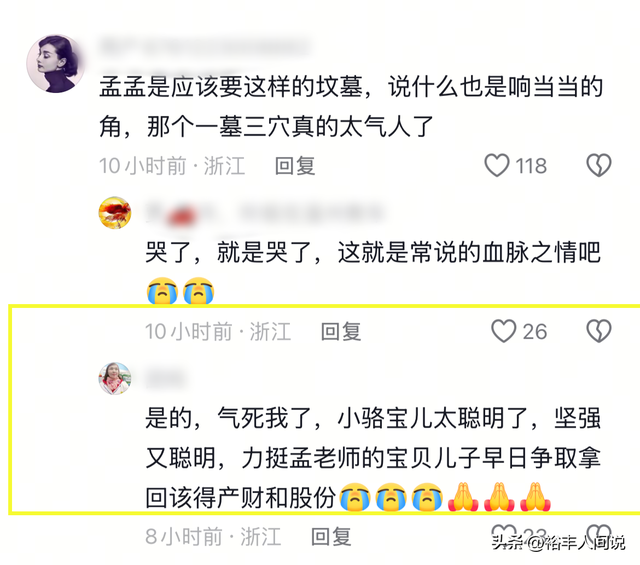Viewport: 640px width, 565px height.
Task: Tap the blurred username of top commenter
Action: [x=205, y=46]
